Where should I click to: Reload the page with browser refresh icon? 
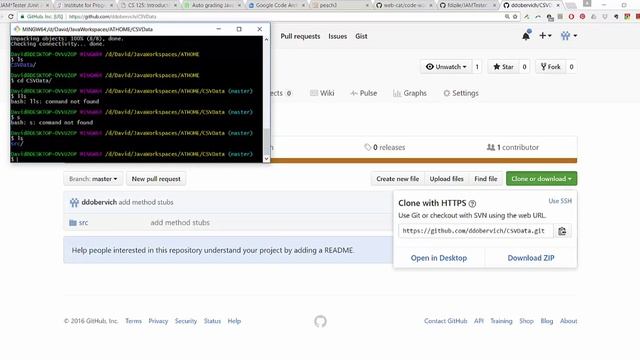[11, 17]
